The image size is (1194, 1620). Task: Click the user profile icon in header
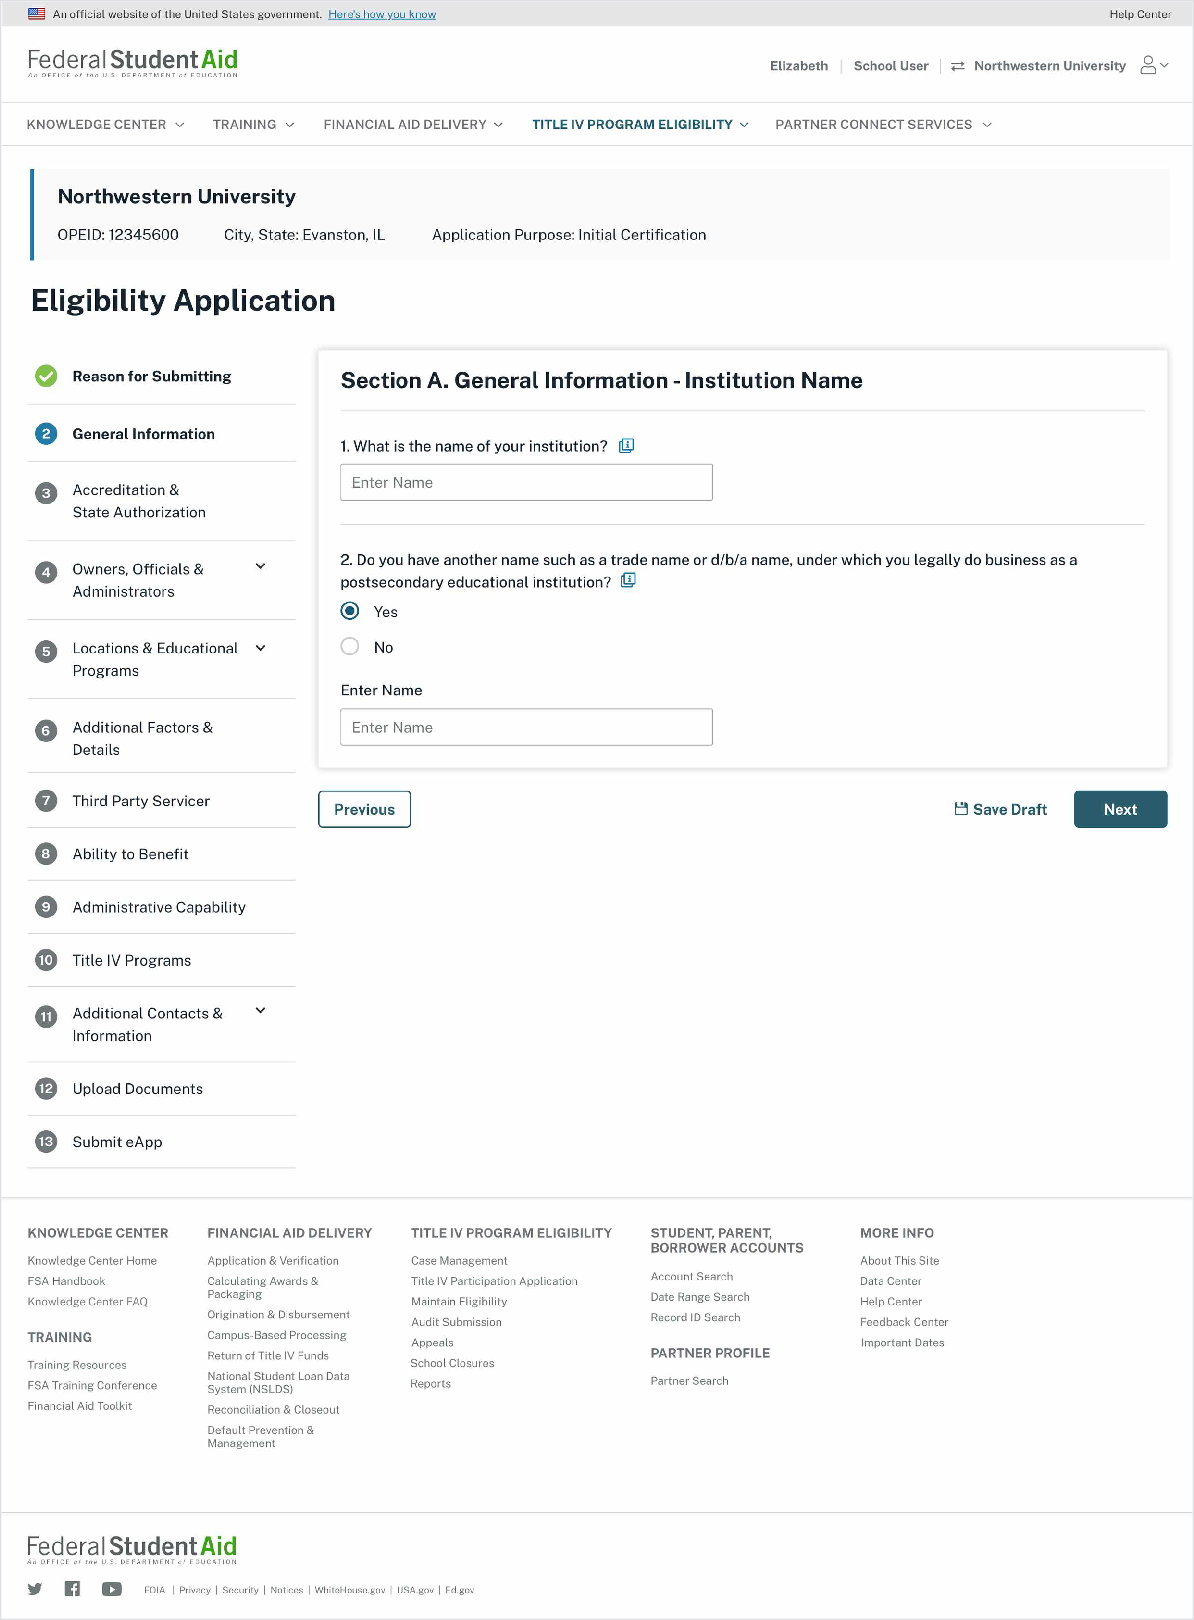[1149, 66]
